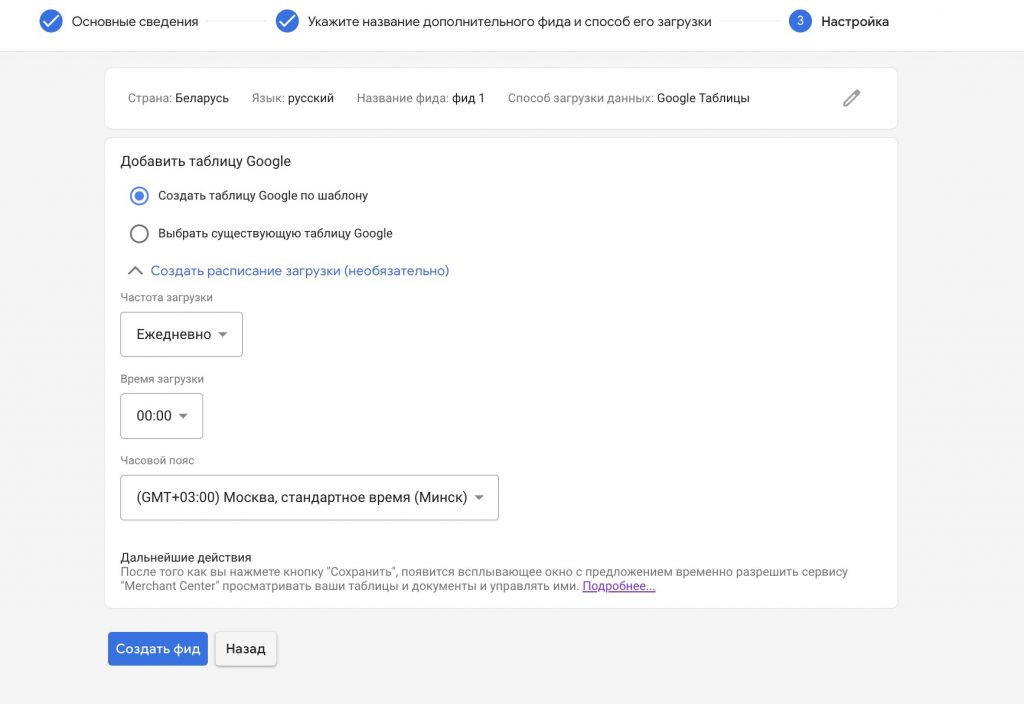Viewport: 1024px width, 704px height.
Task: Click the Страна: Беларусь text
Action: click(x=178, y=99)
